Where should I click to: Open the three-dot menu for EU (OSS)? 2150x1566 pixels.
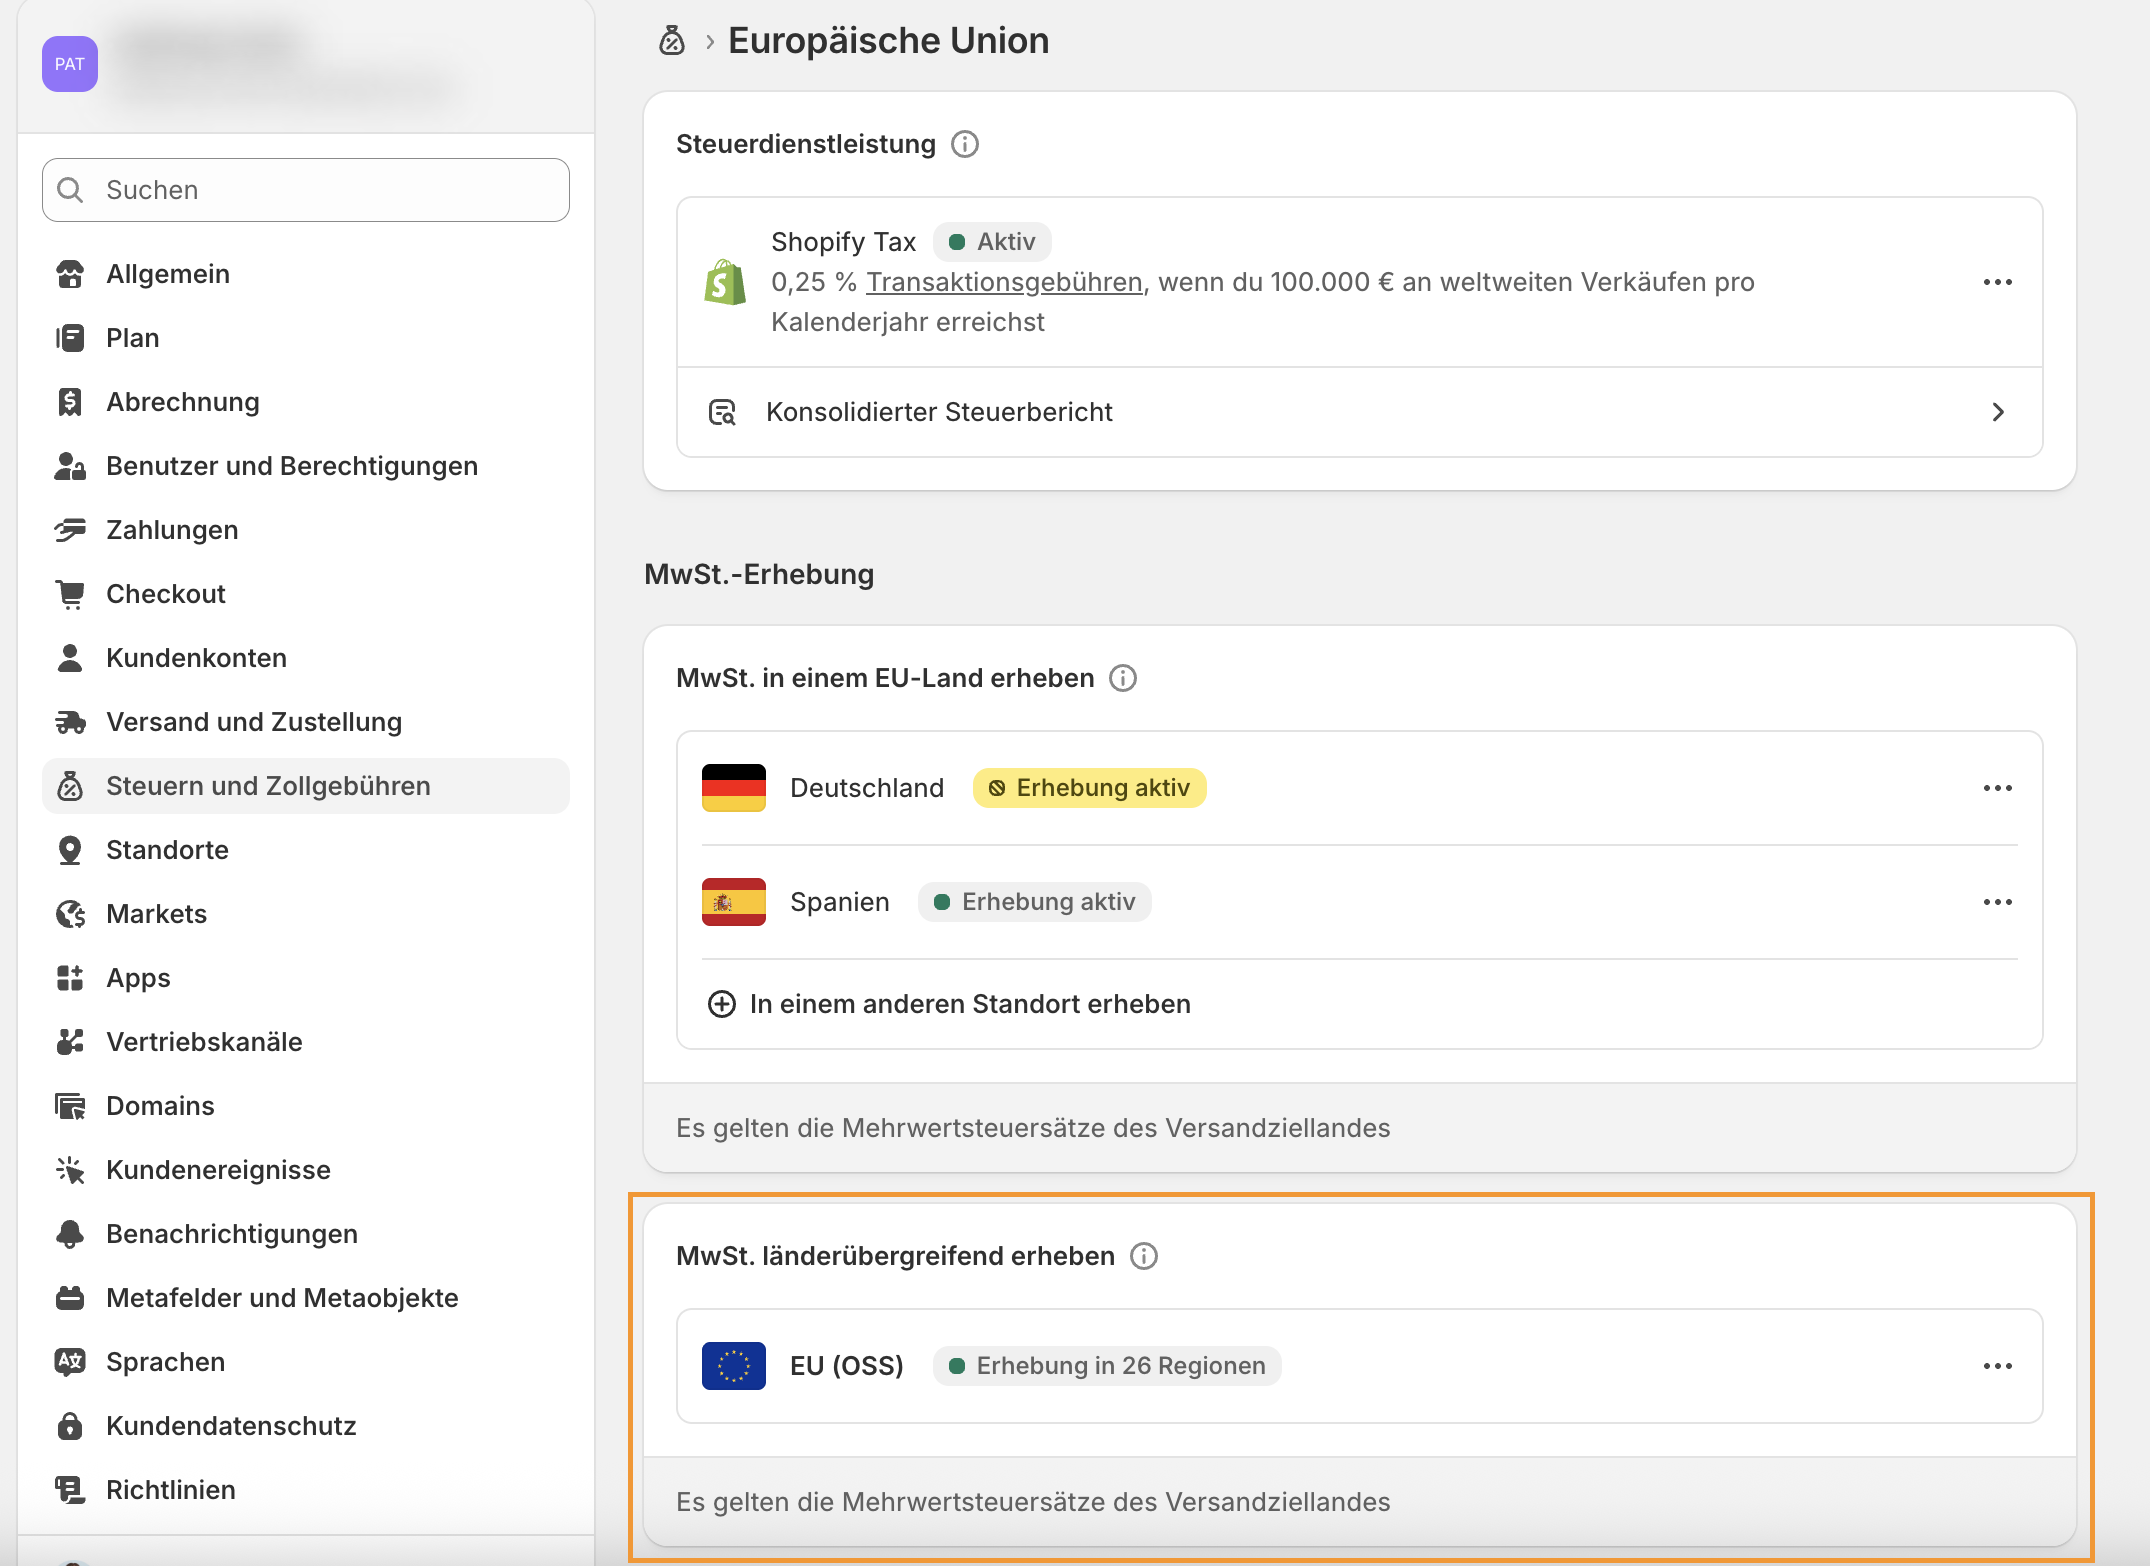(x=1997, y=1366)
